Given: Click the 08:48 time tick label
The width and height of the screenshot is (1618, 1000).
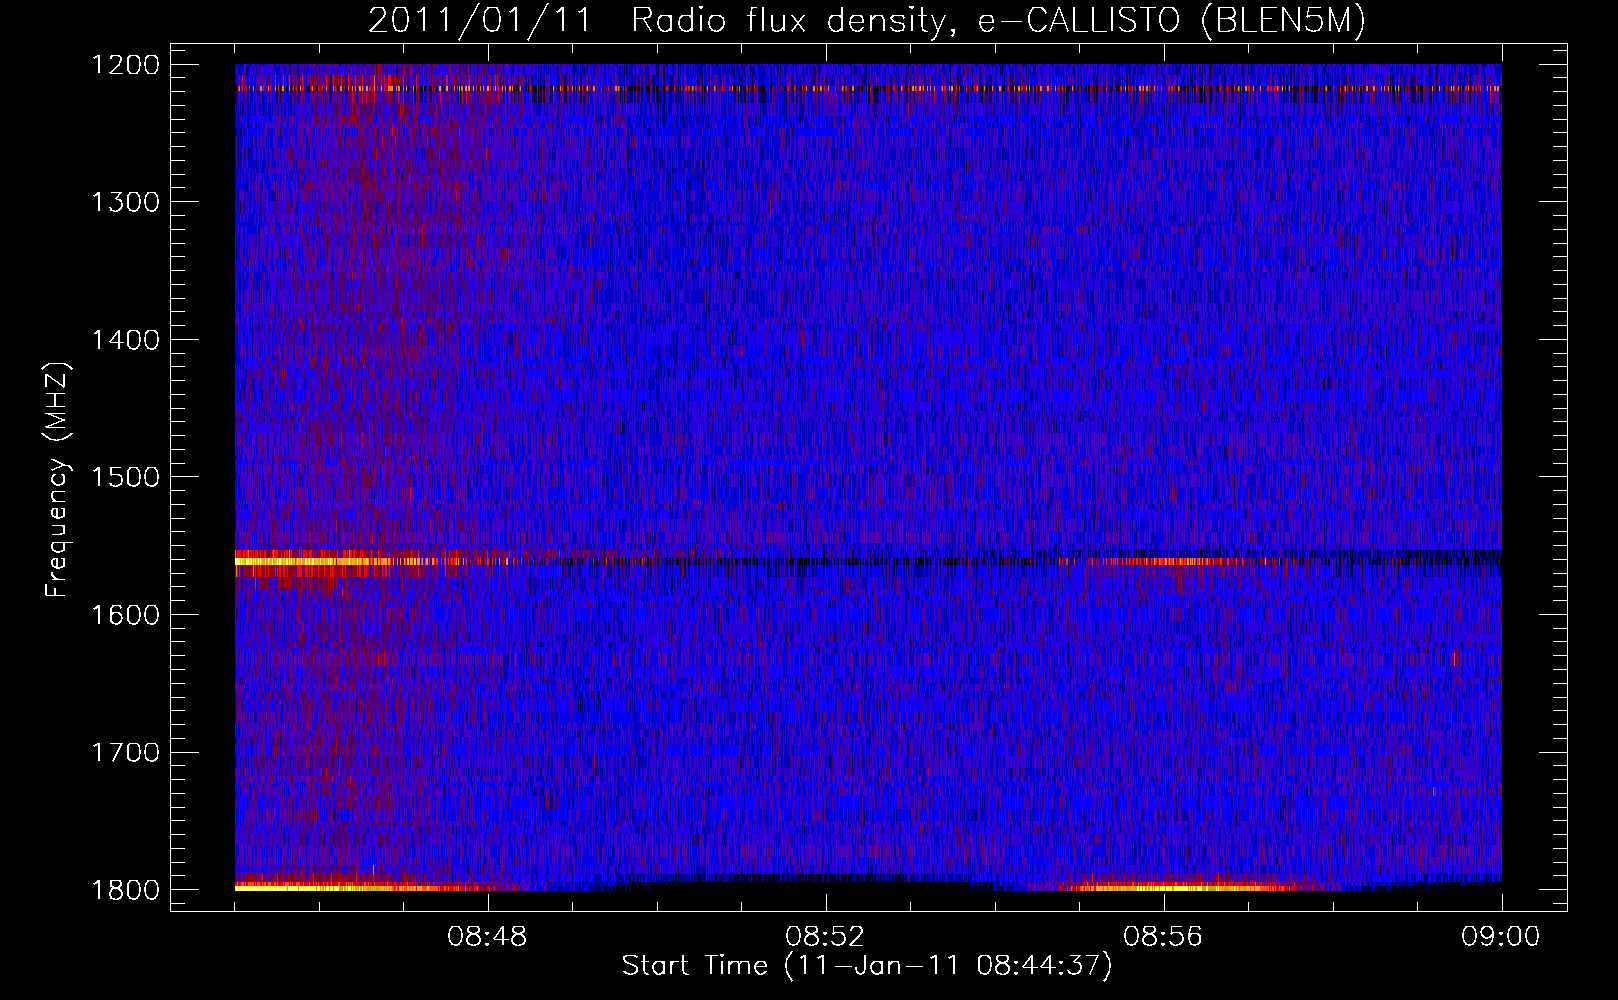Looking at the screenshot, I should [487, 937].
